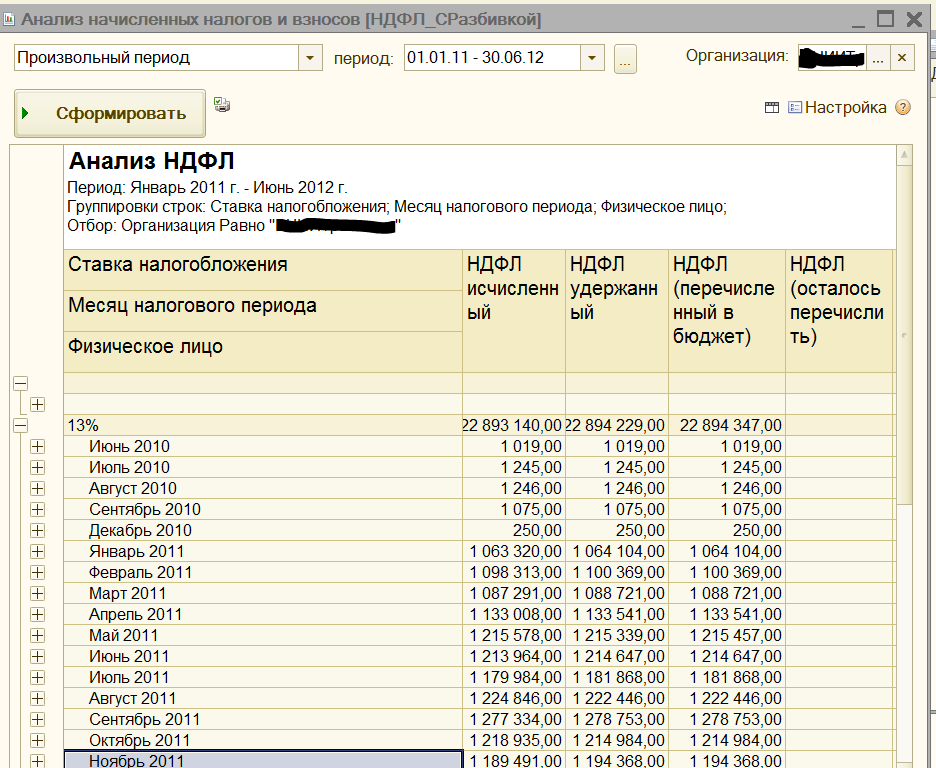Image resolution: width=936 pixels, height=768 pixels.
Task: Click the НДФЛ исчисленный column header
Action: pos(513,310)
